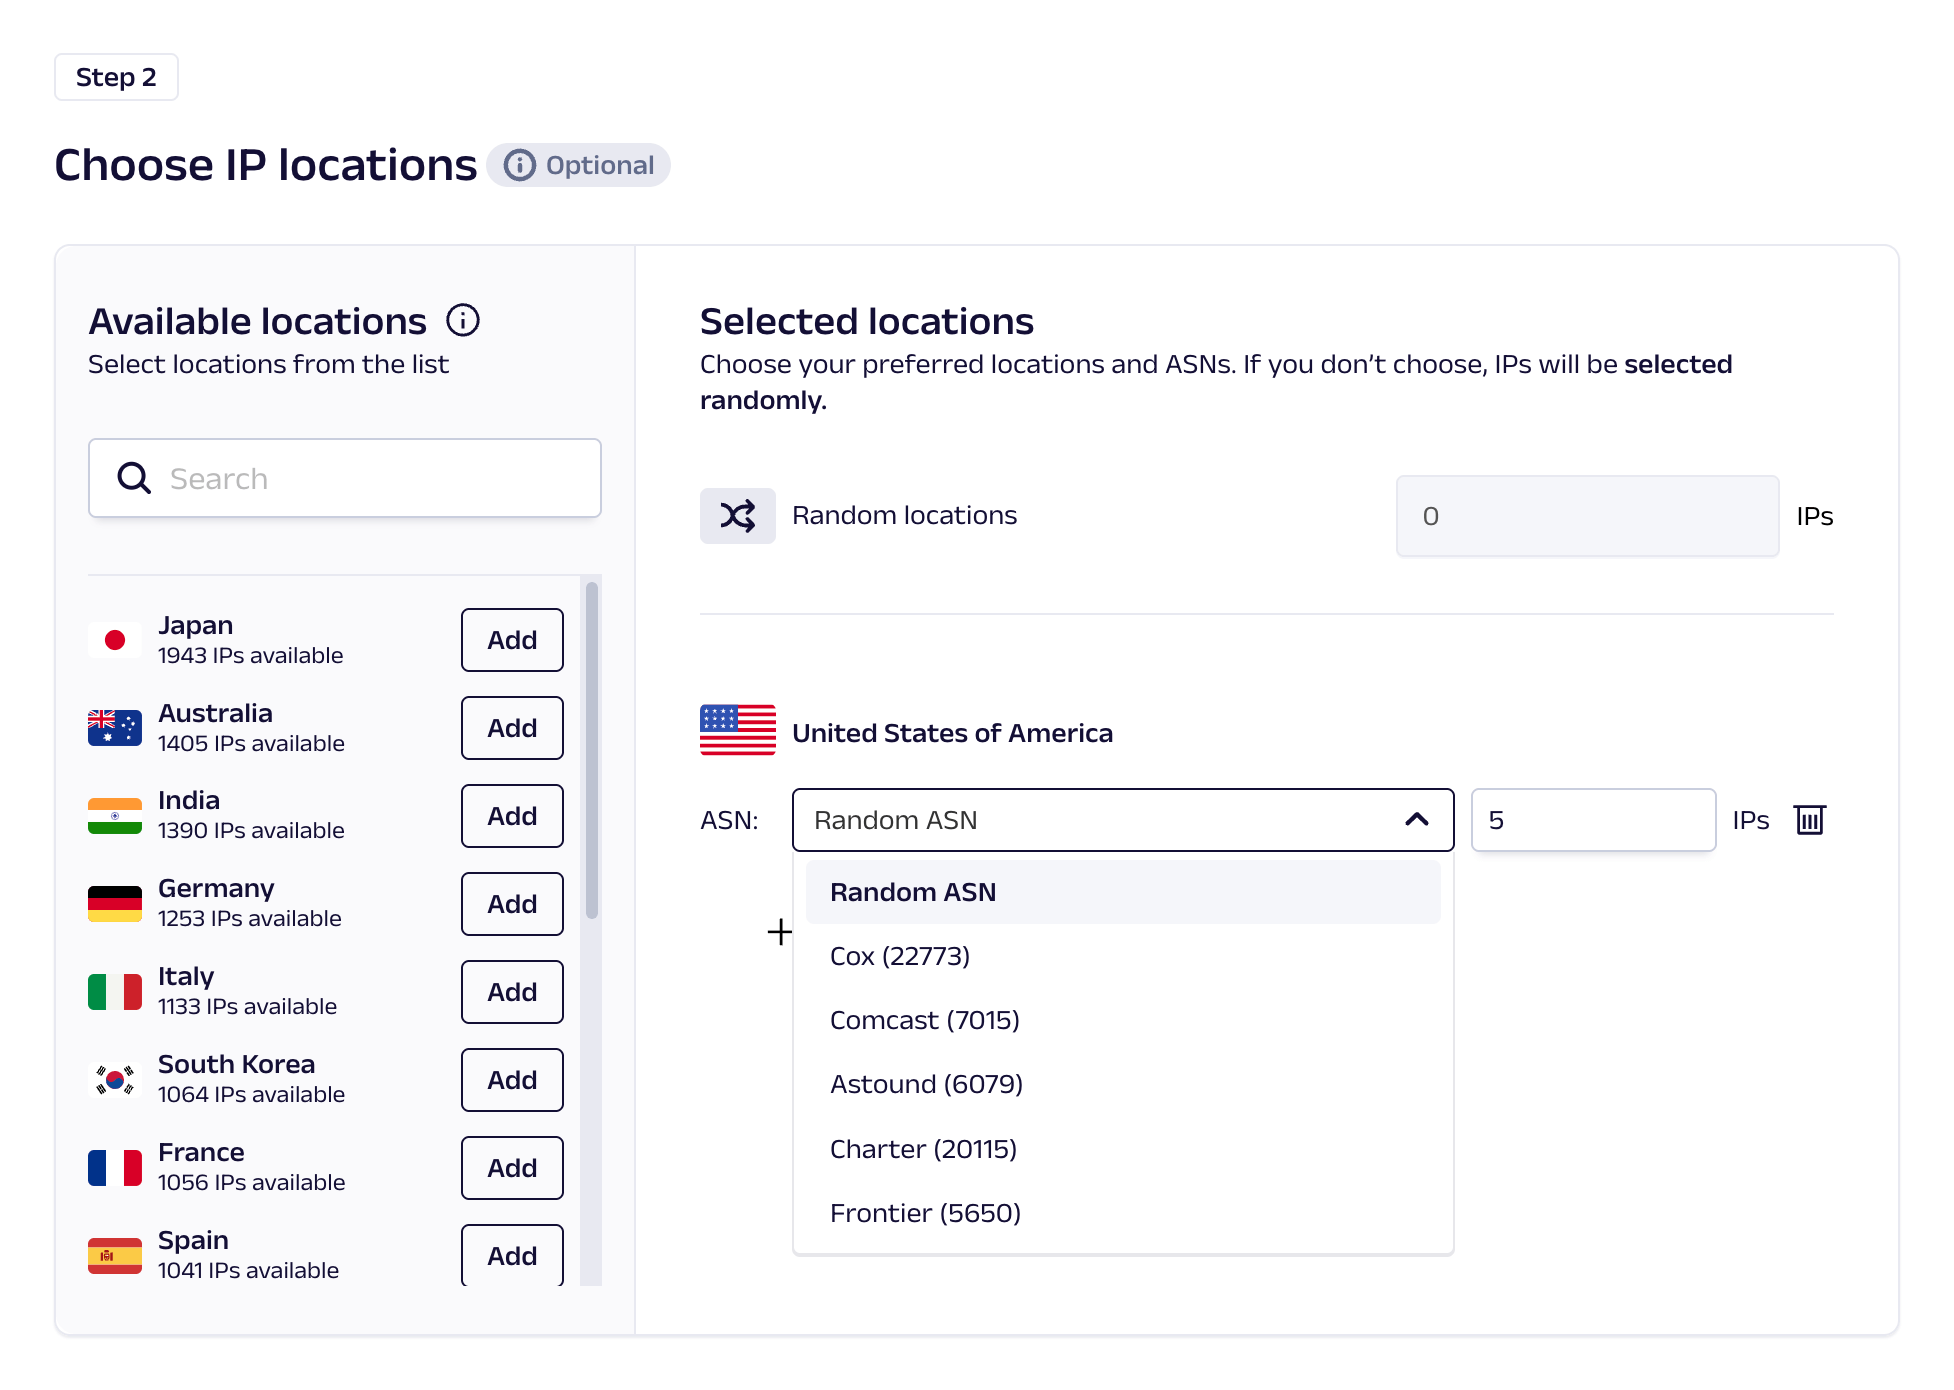This screenshot has width=1954, height=1390.
Task: Click the United States flag icon
Action: pos(737,731)
